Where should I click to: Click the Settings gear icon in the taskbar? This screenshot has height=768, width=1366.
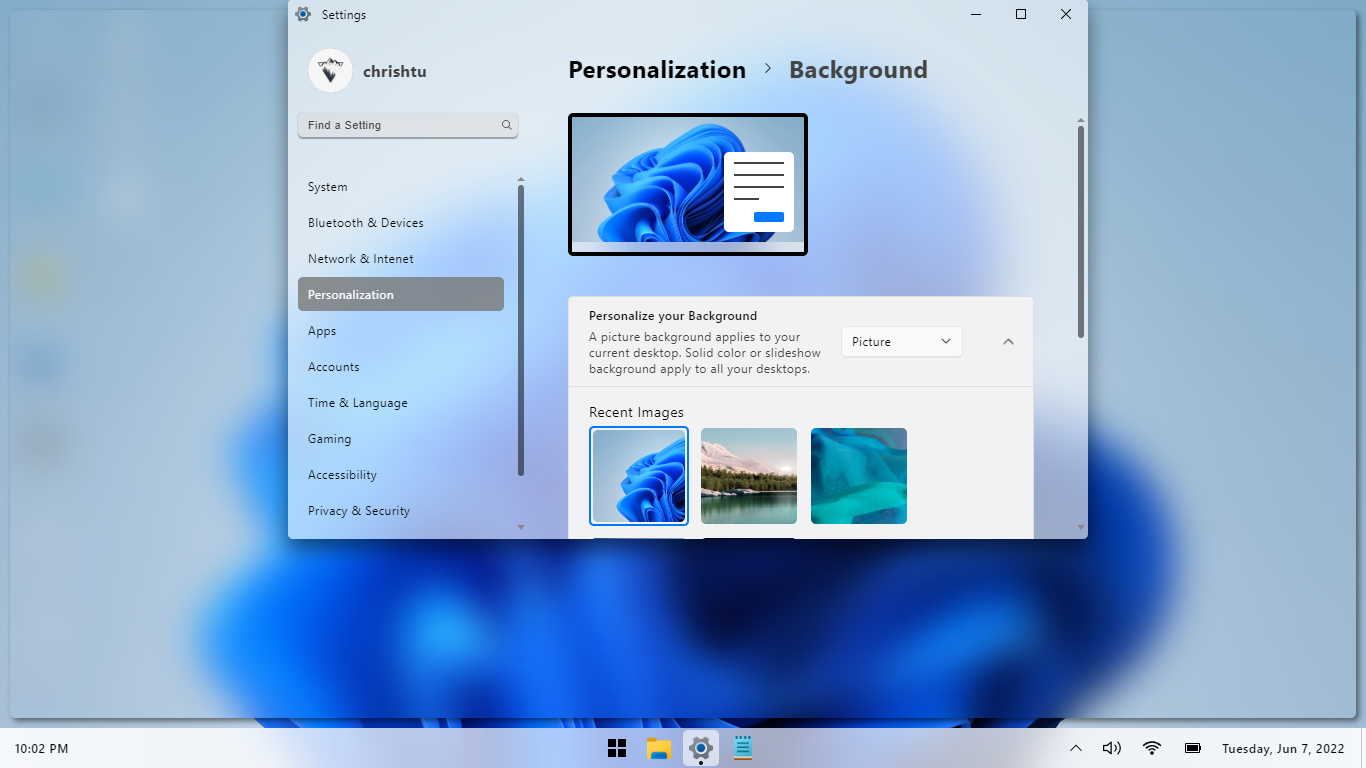tap(701, 748)
